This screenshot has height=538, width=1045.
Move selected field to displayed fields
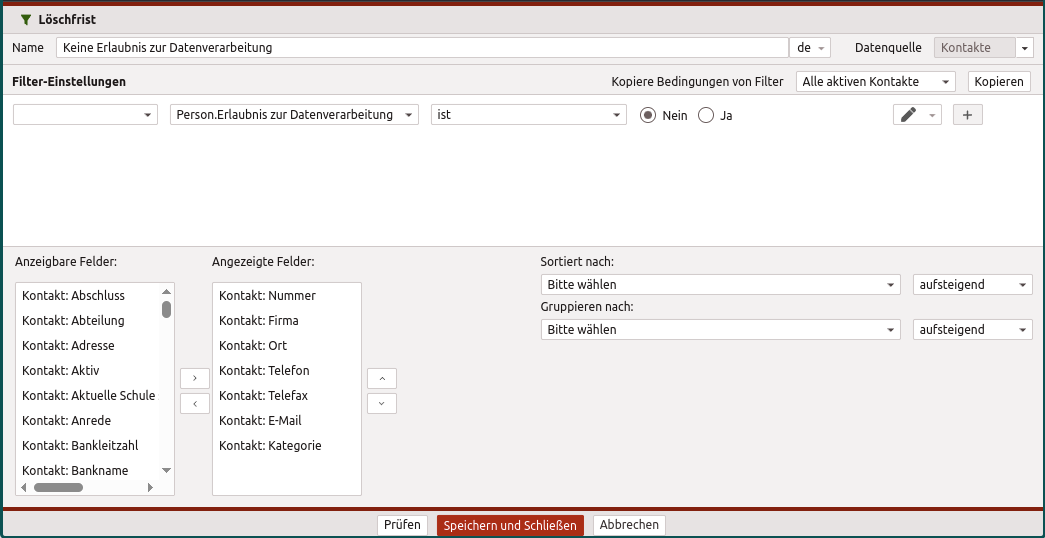[x=194, y=378]
